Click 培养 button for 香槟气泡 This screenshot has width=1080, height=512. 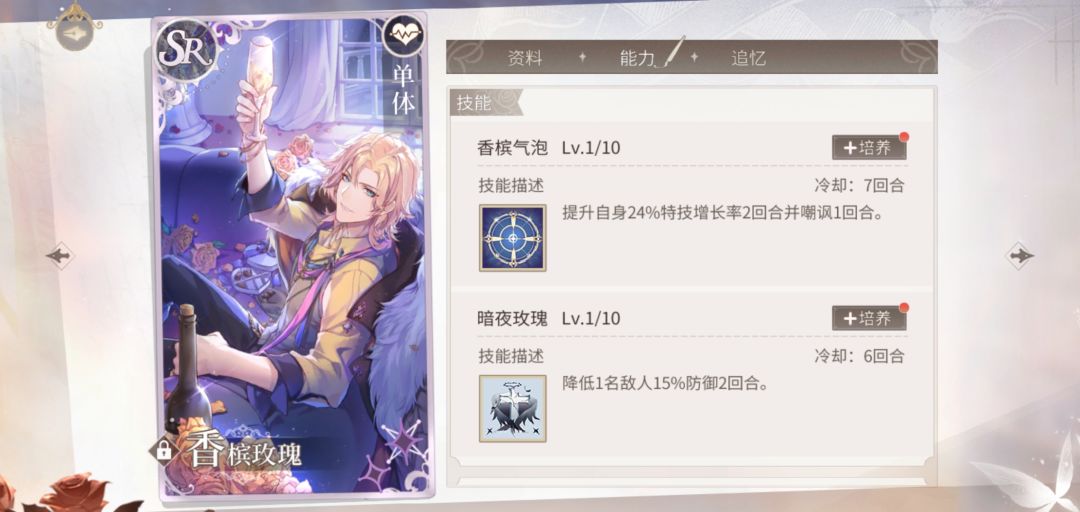pos(869,147)
